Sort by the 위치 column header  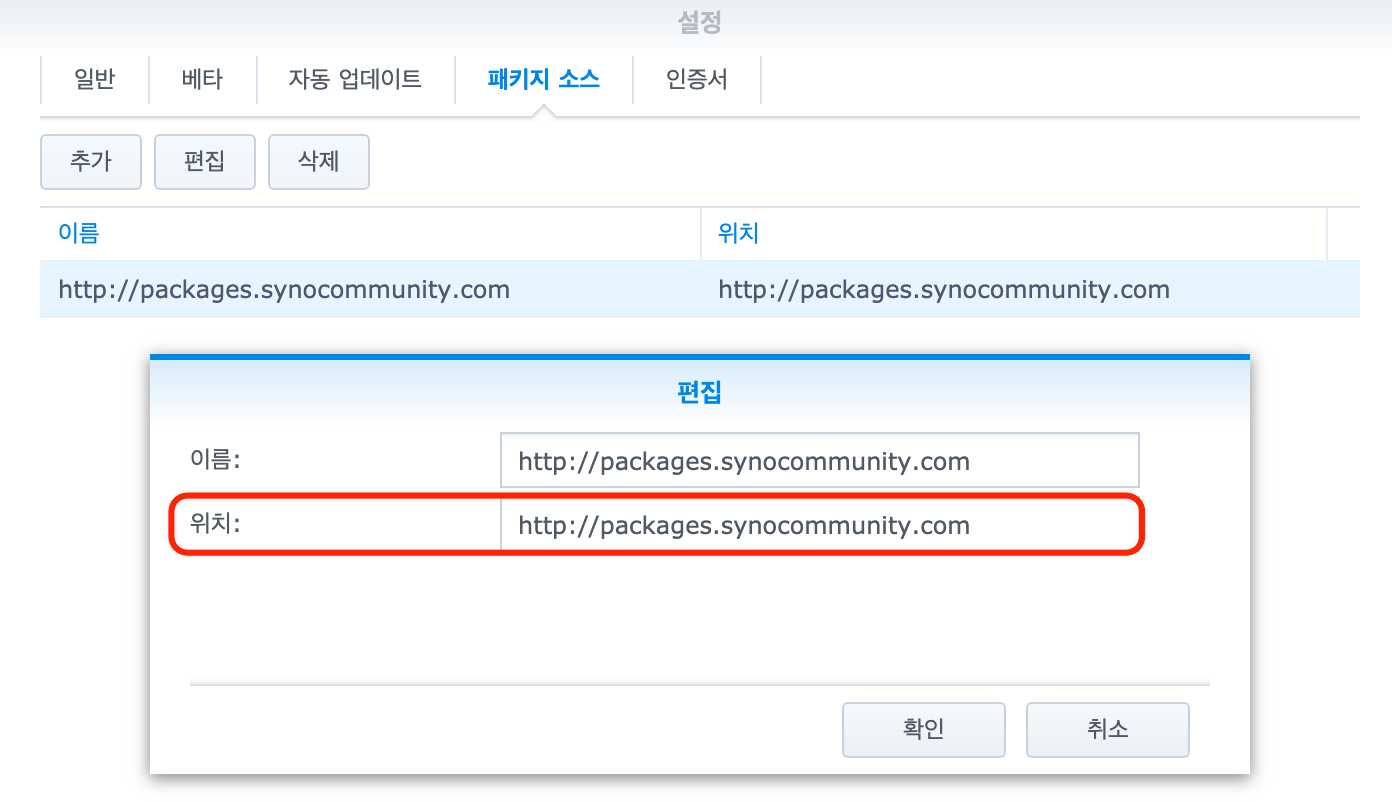(1014, 234)
